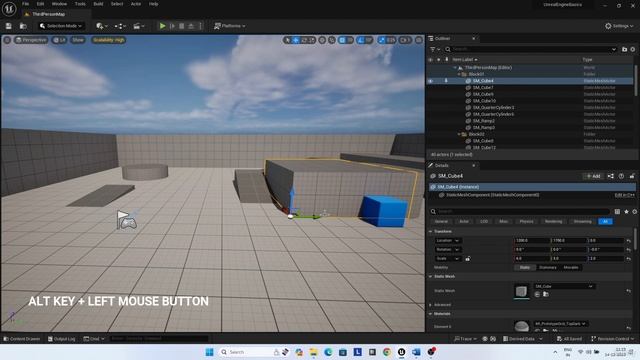This screenshot has width=640, height=360.
Task: Click the Scalability High warning button
Action: click(x=108, y=40)
